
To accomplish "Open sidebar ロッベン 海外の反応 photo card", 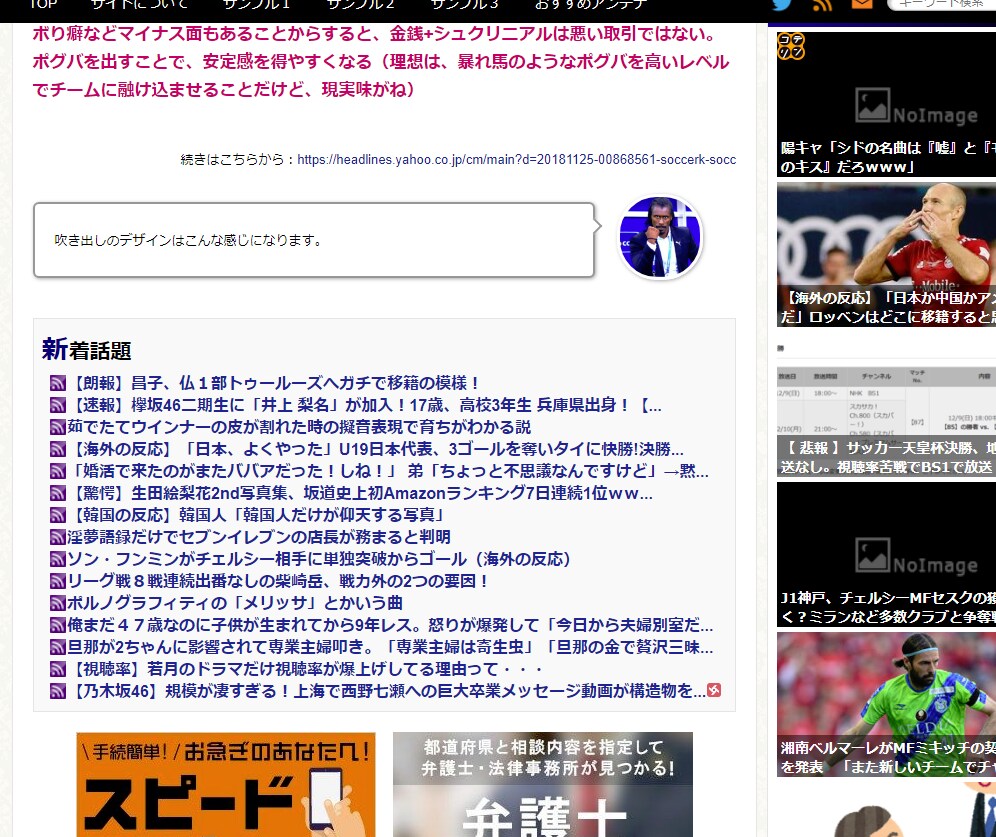I will (886, 255).
